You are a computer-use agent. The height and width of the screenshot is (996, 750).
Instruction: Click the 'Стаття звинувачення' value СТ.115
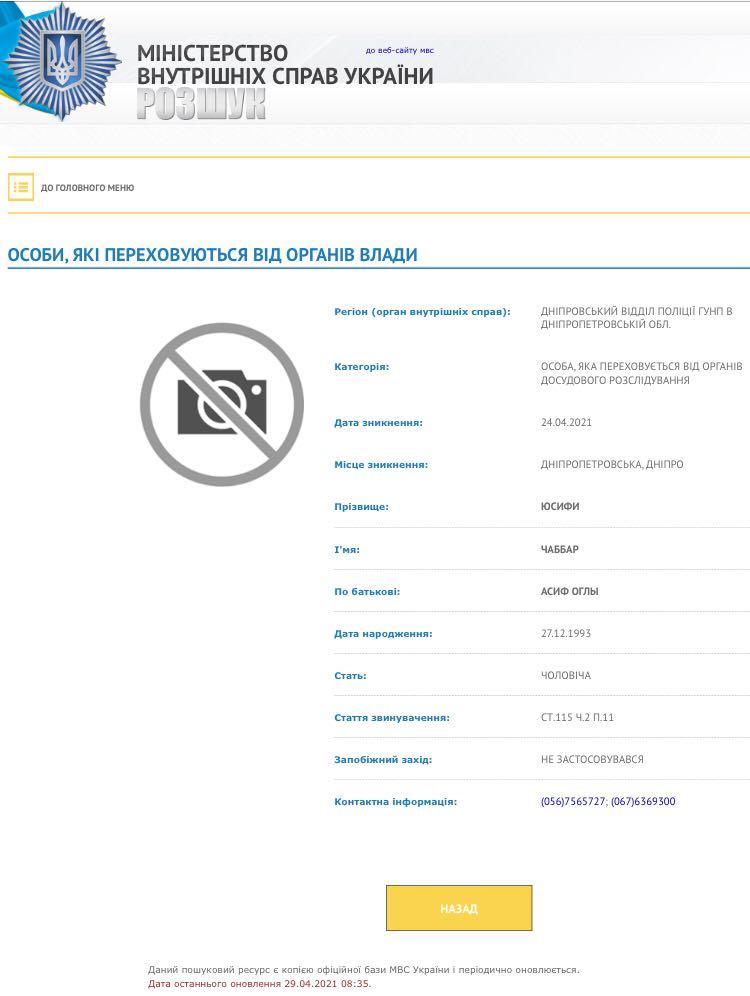point(577,717)
